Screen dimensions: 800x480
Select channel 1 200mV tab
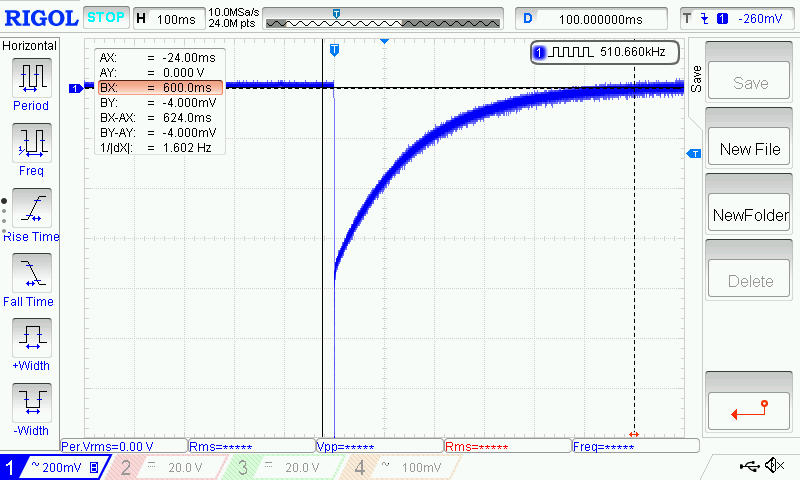pyautogui.click(x=52, y=467)
